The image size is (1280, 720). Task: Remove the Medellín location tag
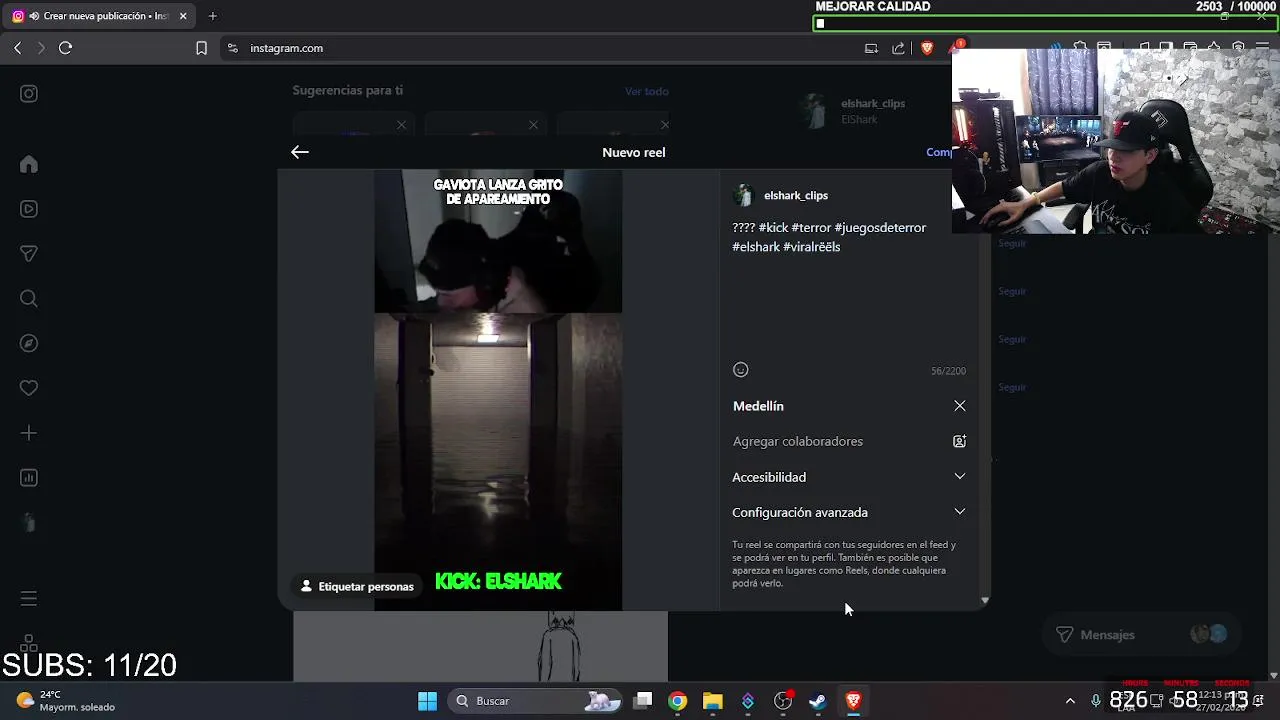pos(960,406)
